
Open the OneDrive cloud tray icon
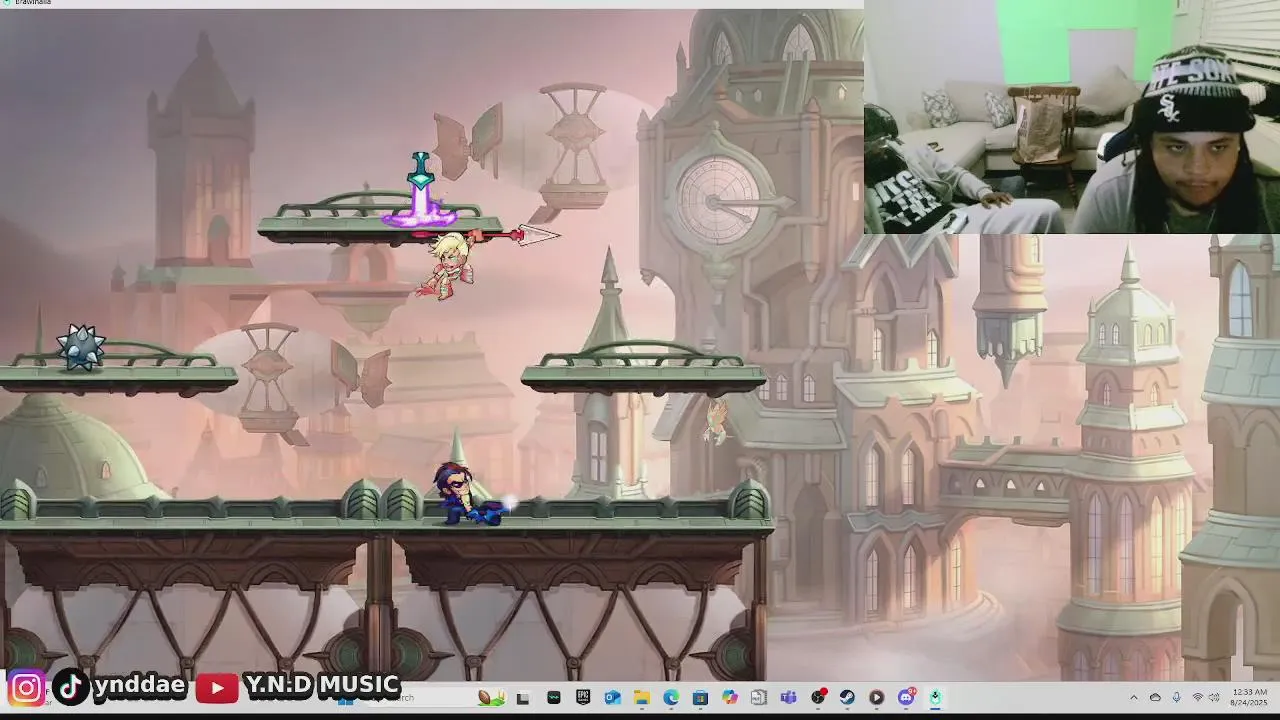click(1155, 697)
